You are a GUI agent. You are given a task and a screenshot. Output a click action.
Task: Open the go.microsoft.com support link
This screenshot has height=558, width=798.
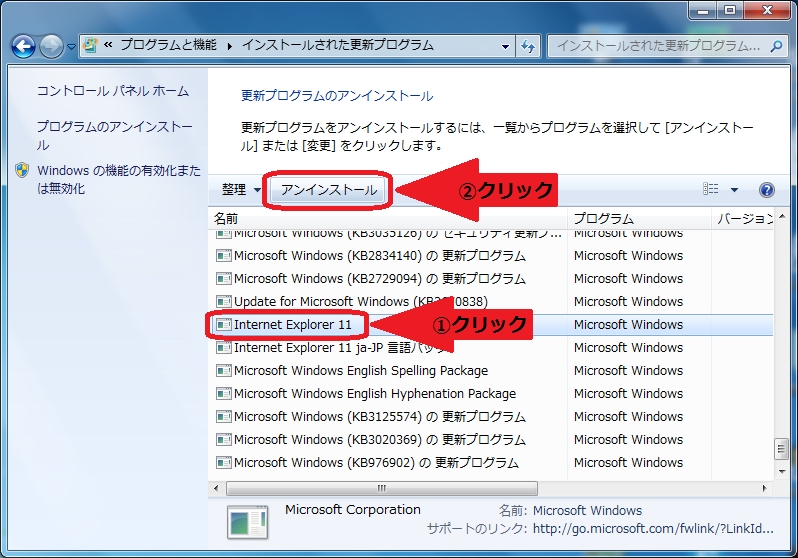(653, 529)
